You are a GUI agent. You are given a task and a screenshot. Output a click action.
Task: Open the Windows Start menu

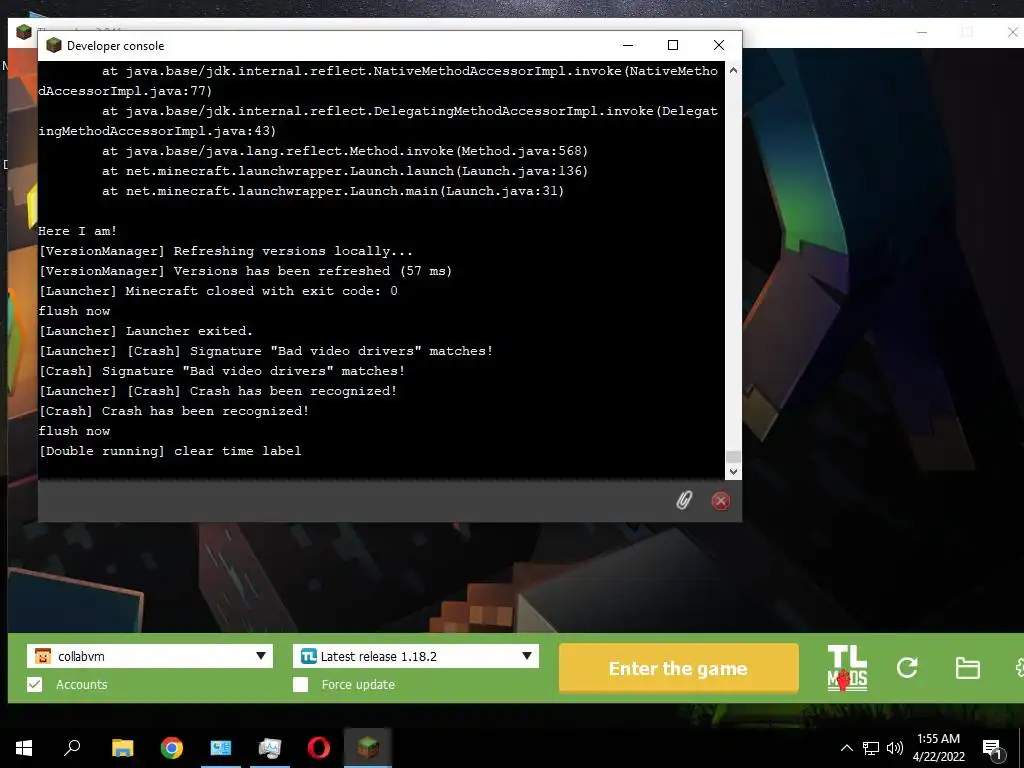24,748
